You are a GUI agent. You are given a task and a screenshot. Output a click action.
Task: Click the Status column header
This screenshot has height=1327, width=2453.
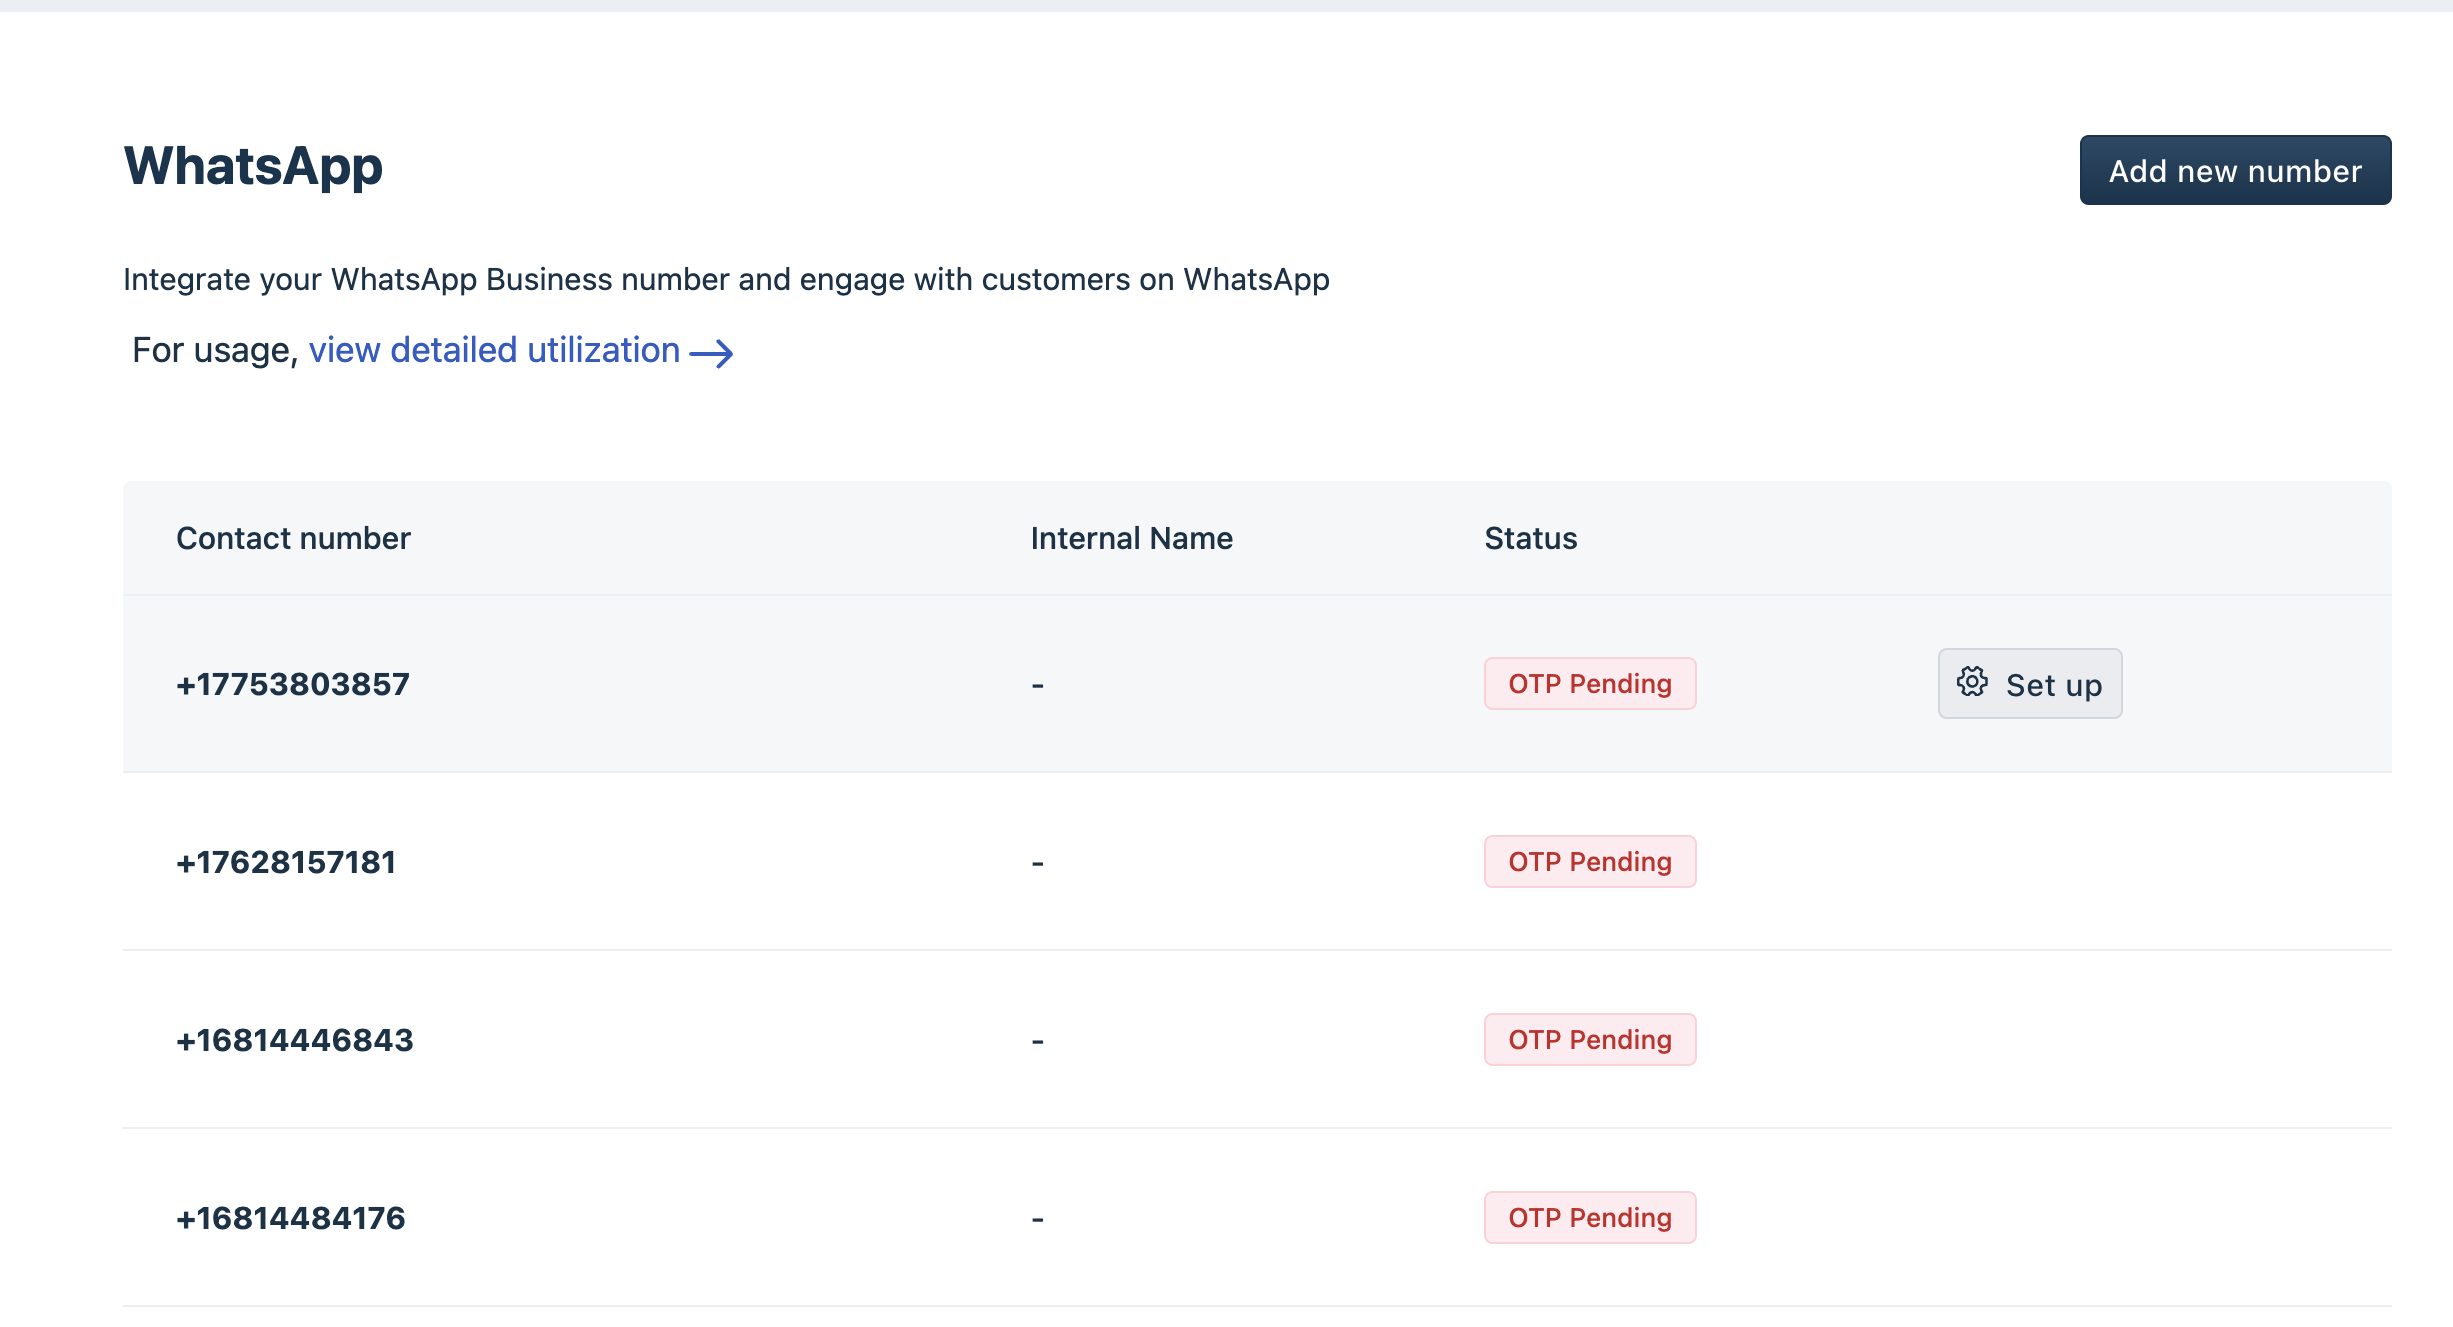pos(1530,539)
